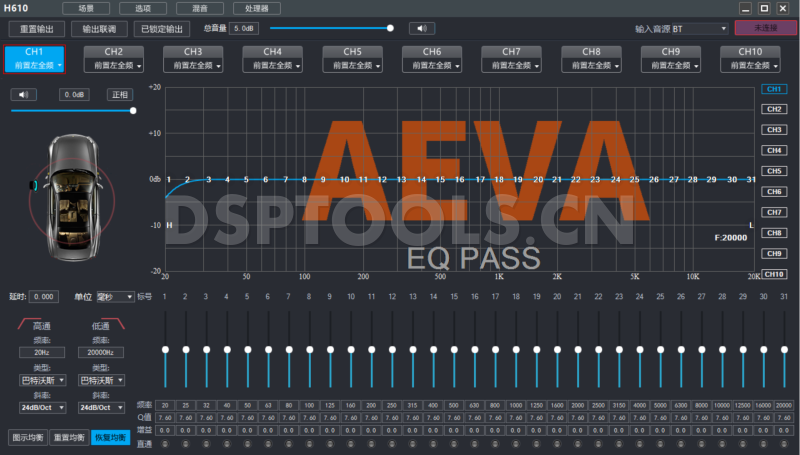Toggle the 正相 phase button

pyautogui.click(x=120, y=95)
